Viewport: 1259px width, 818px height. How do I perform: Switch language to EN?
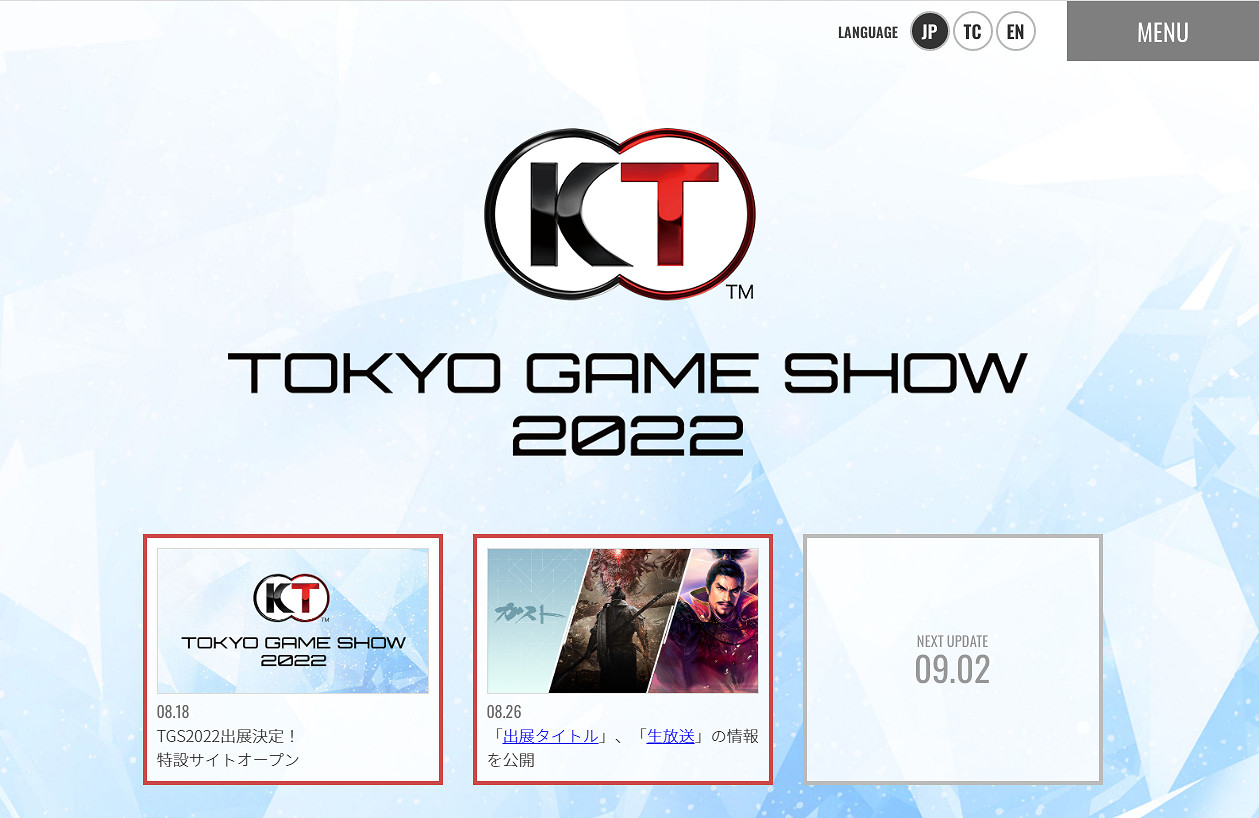1015,32
